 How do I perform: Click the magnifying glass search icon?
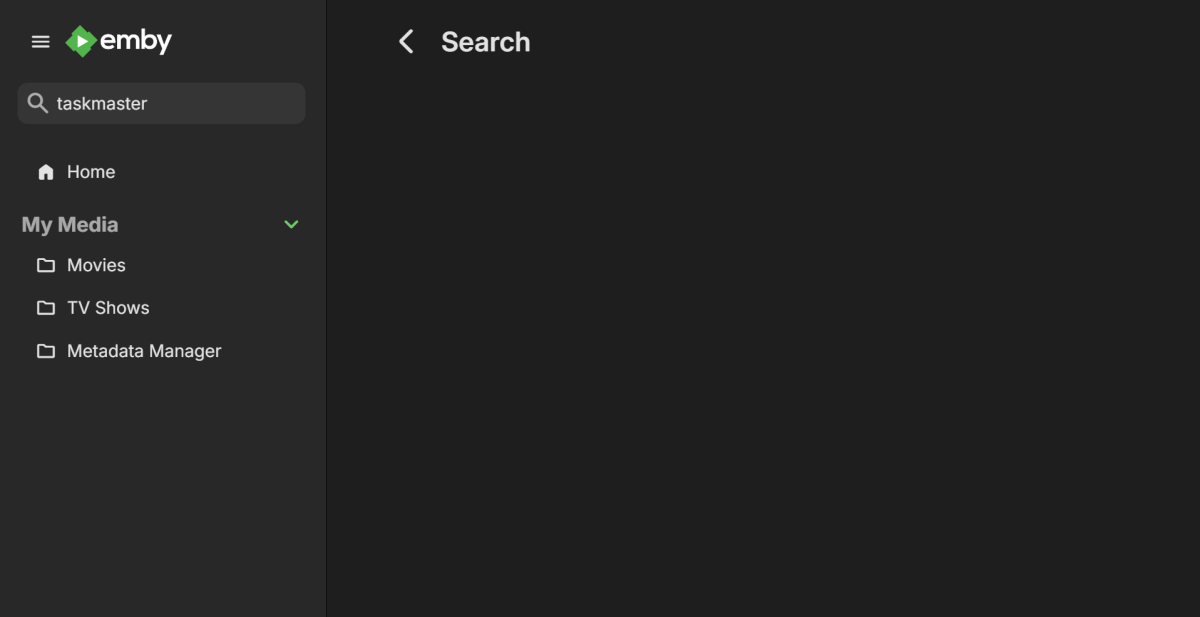[37, 103]
